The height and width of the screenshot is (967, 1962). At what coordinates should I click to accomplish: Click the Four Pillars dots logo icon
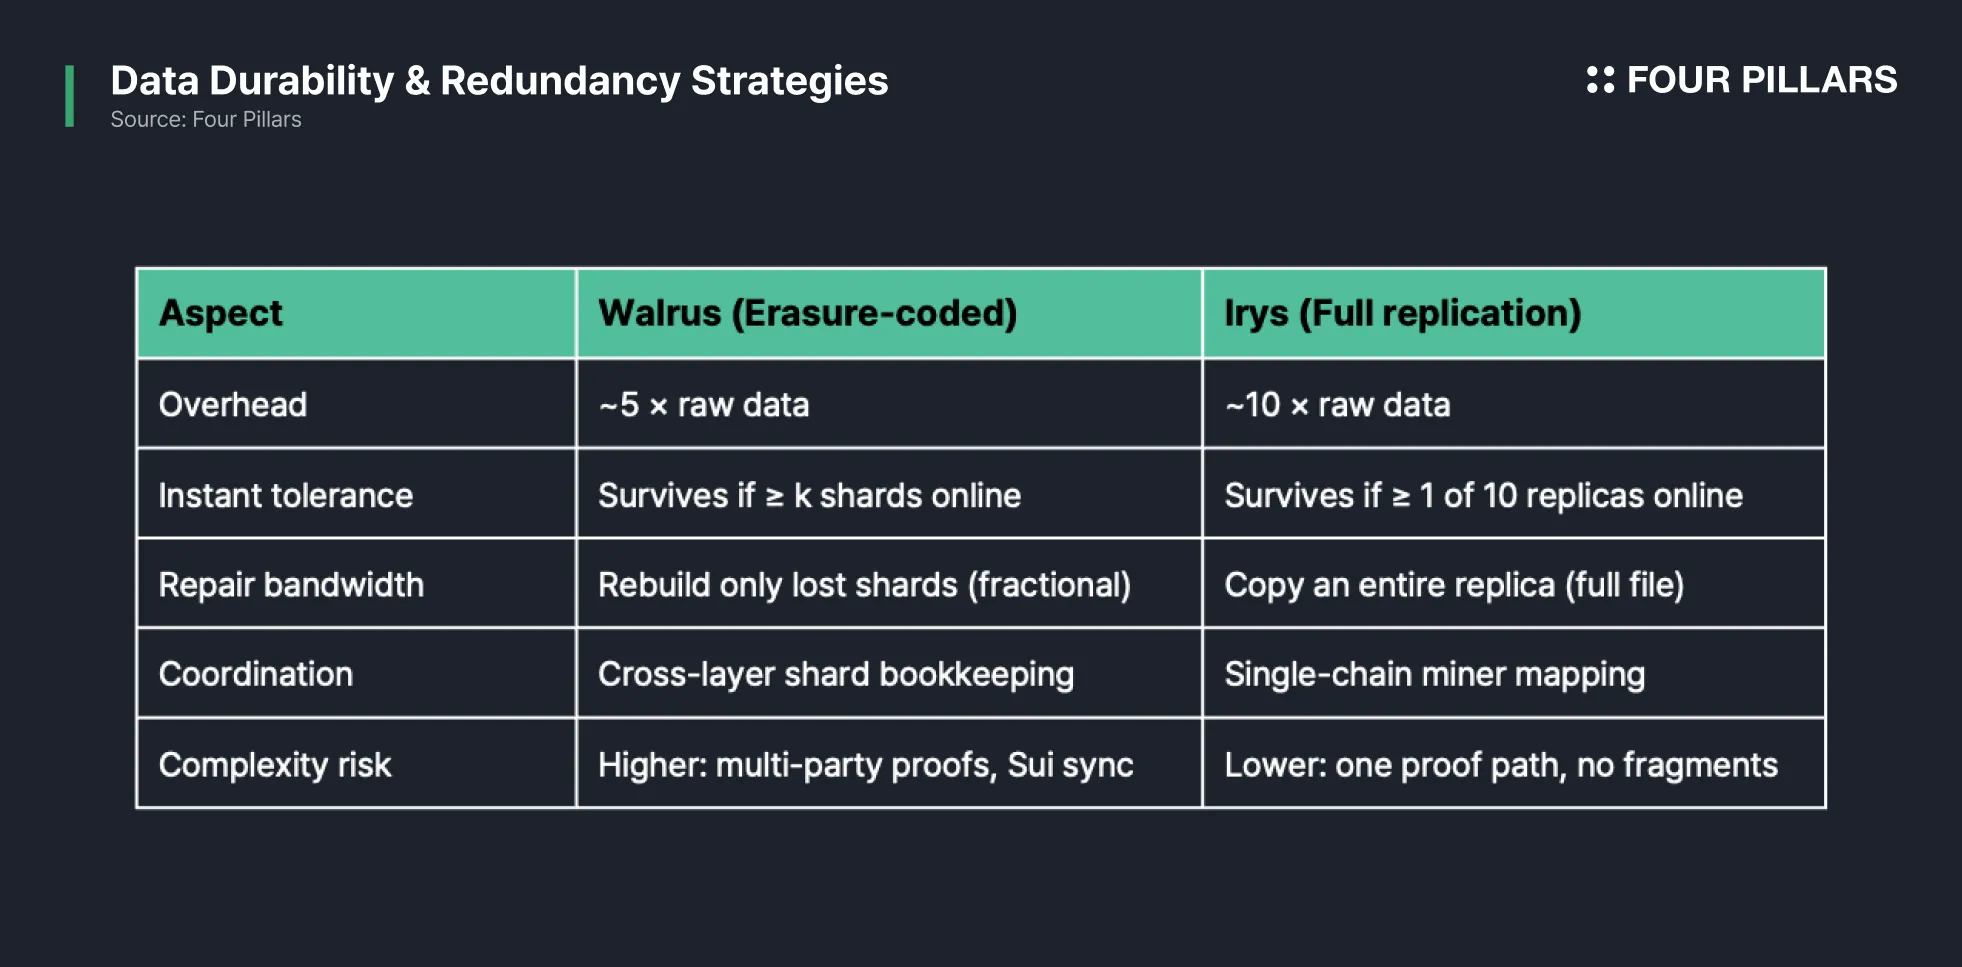1600,80
